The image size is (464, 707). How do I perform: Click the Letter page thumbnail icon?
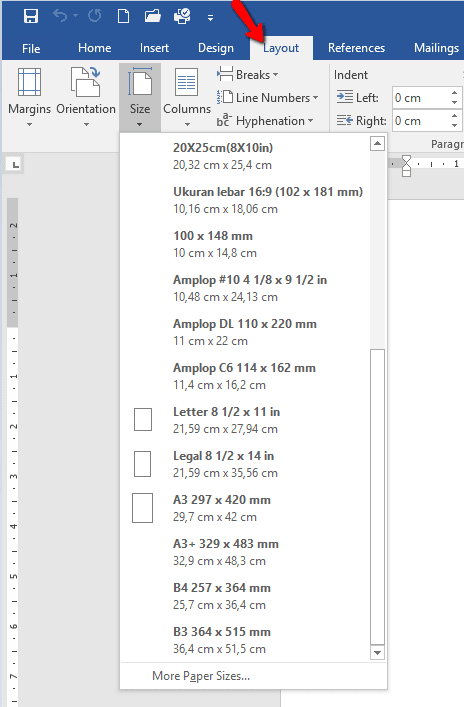click(143, 419)
